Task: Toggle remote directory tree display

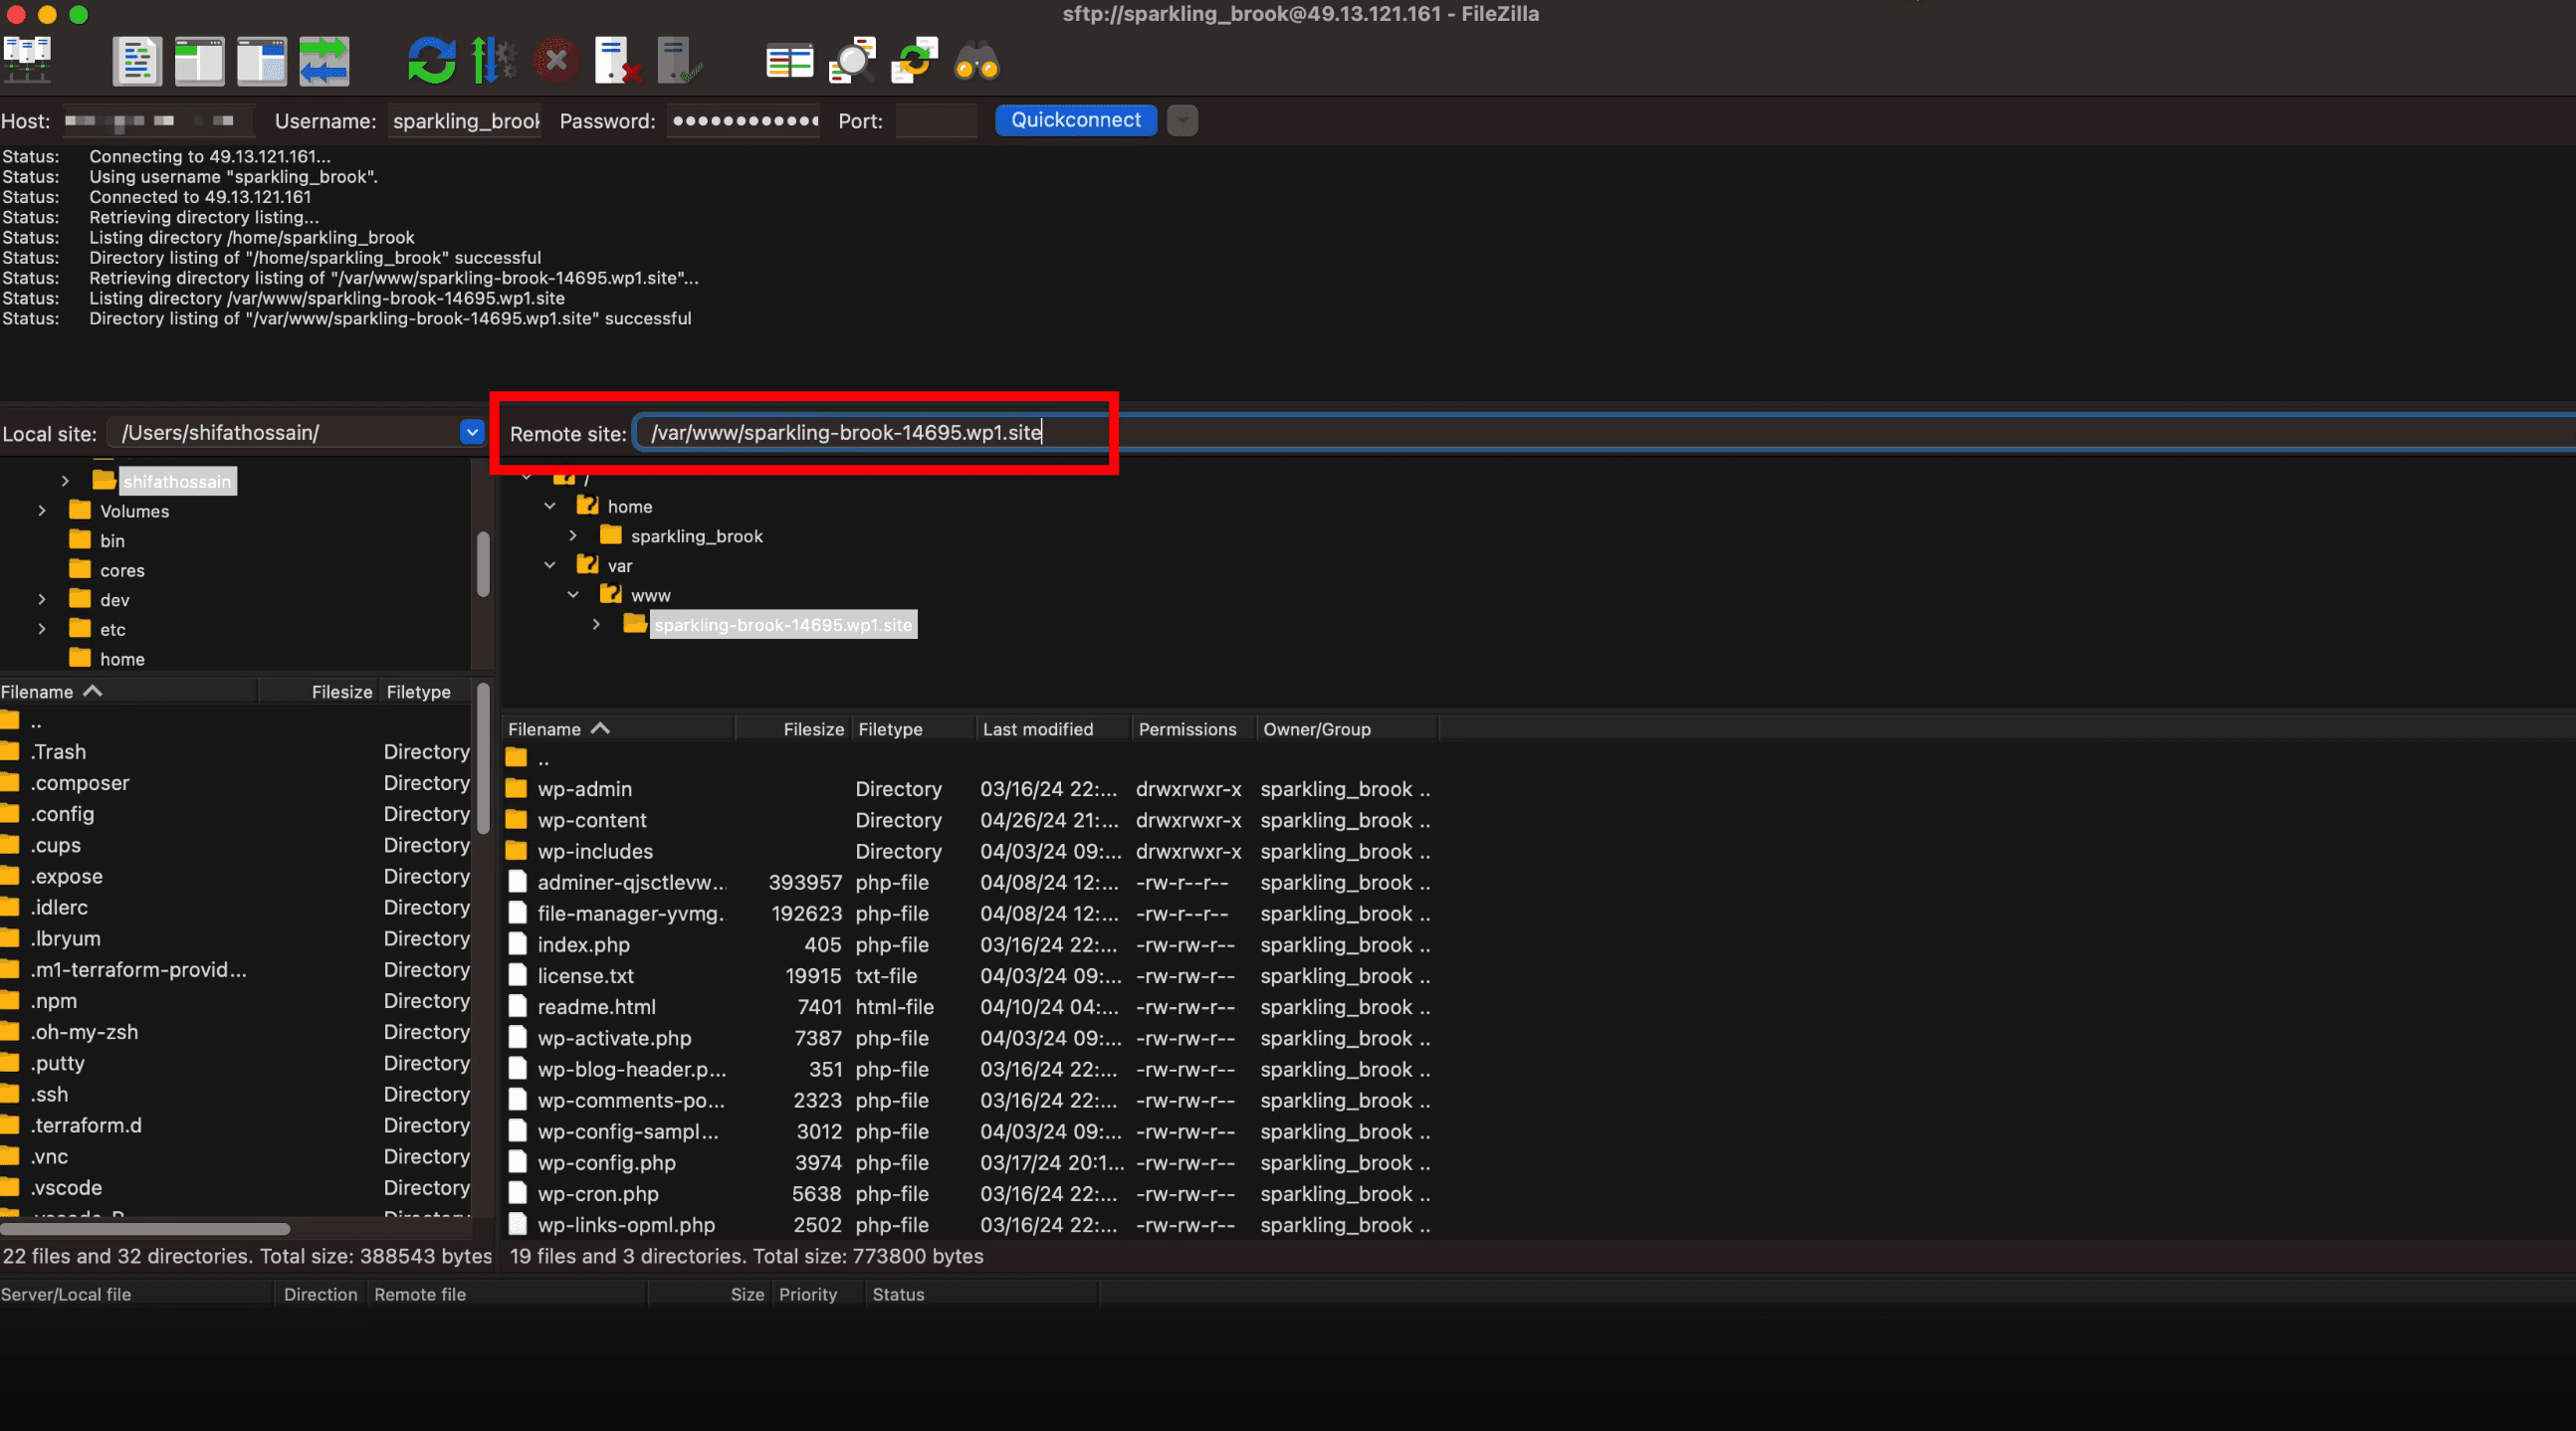Action: (x=262, y=61)
